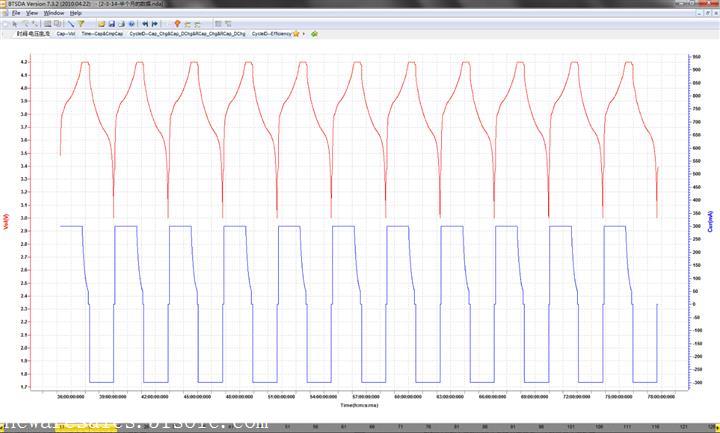Open the View menu
The image size is (720, 433).
32,13
